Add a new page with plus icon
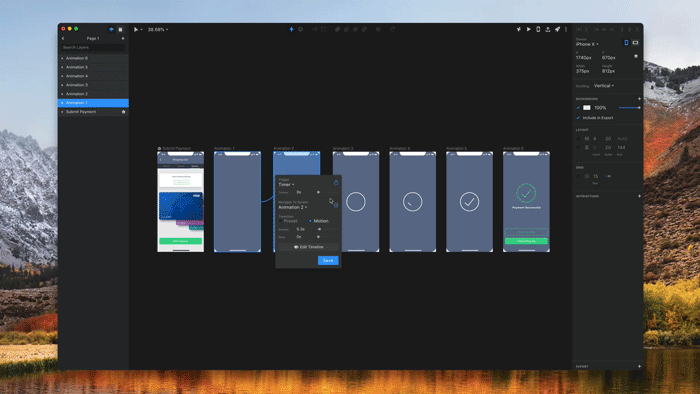 [123, 38]
